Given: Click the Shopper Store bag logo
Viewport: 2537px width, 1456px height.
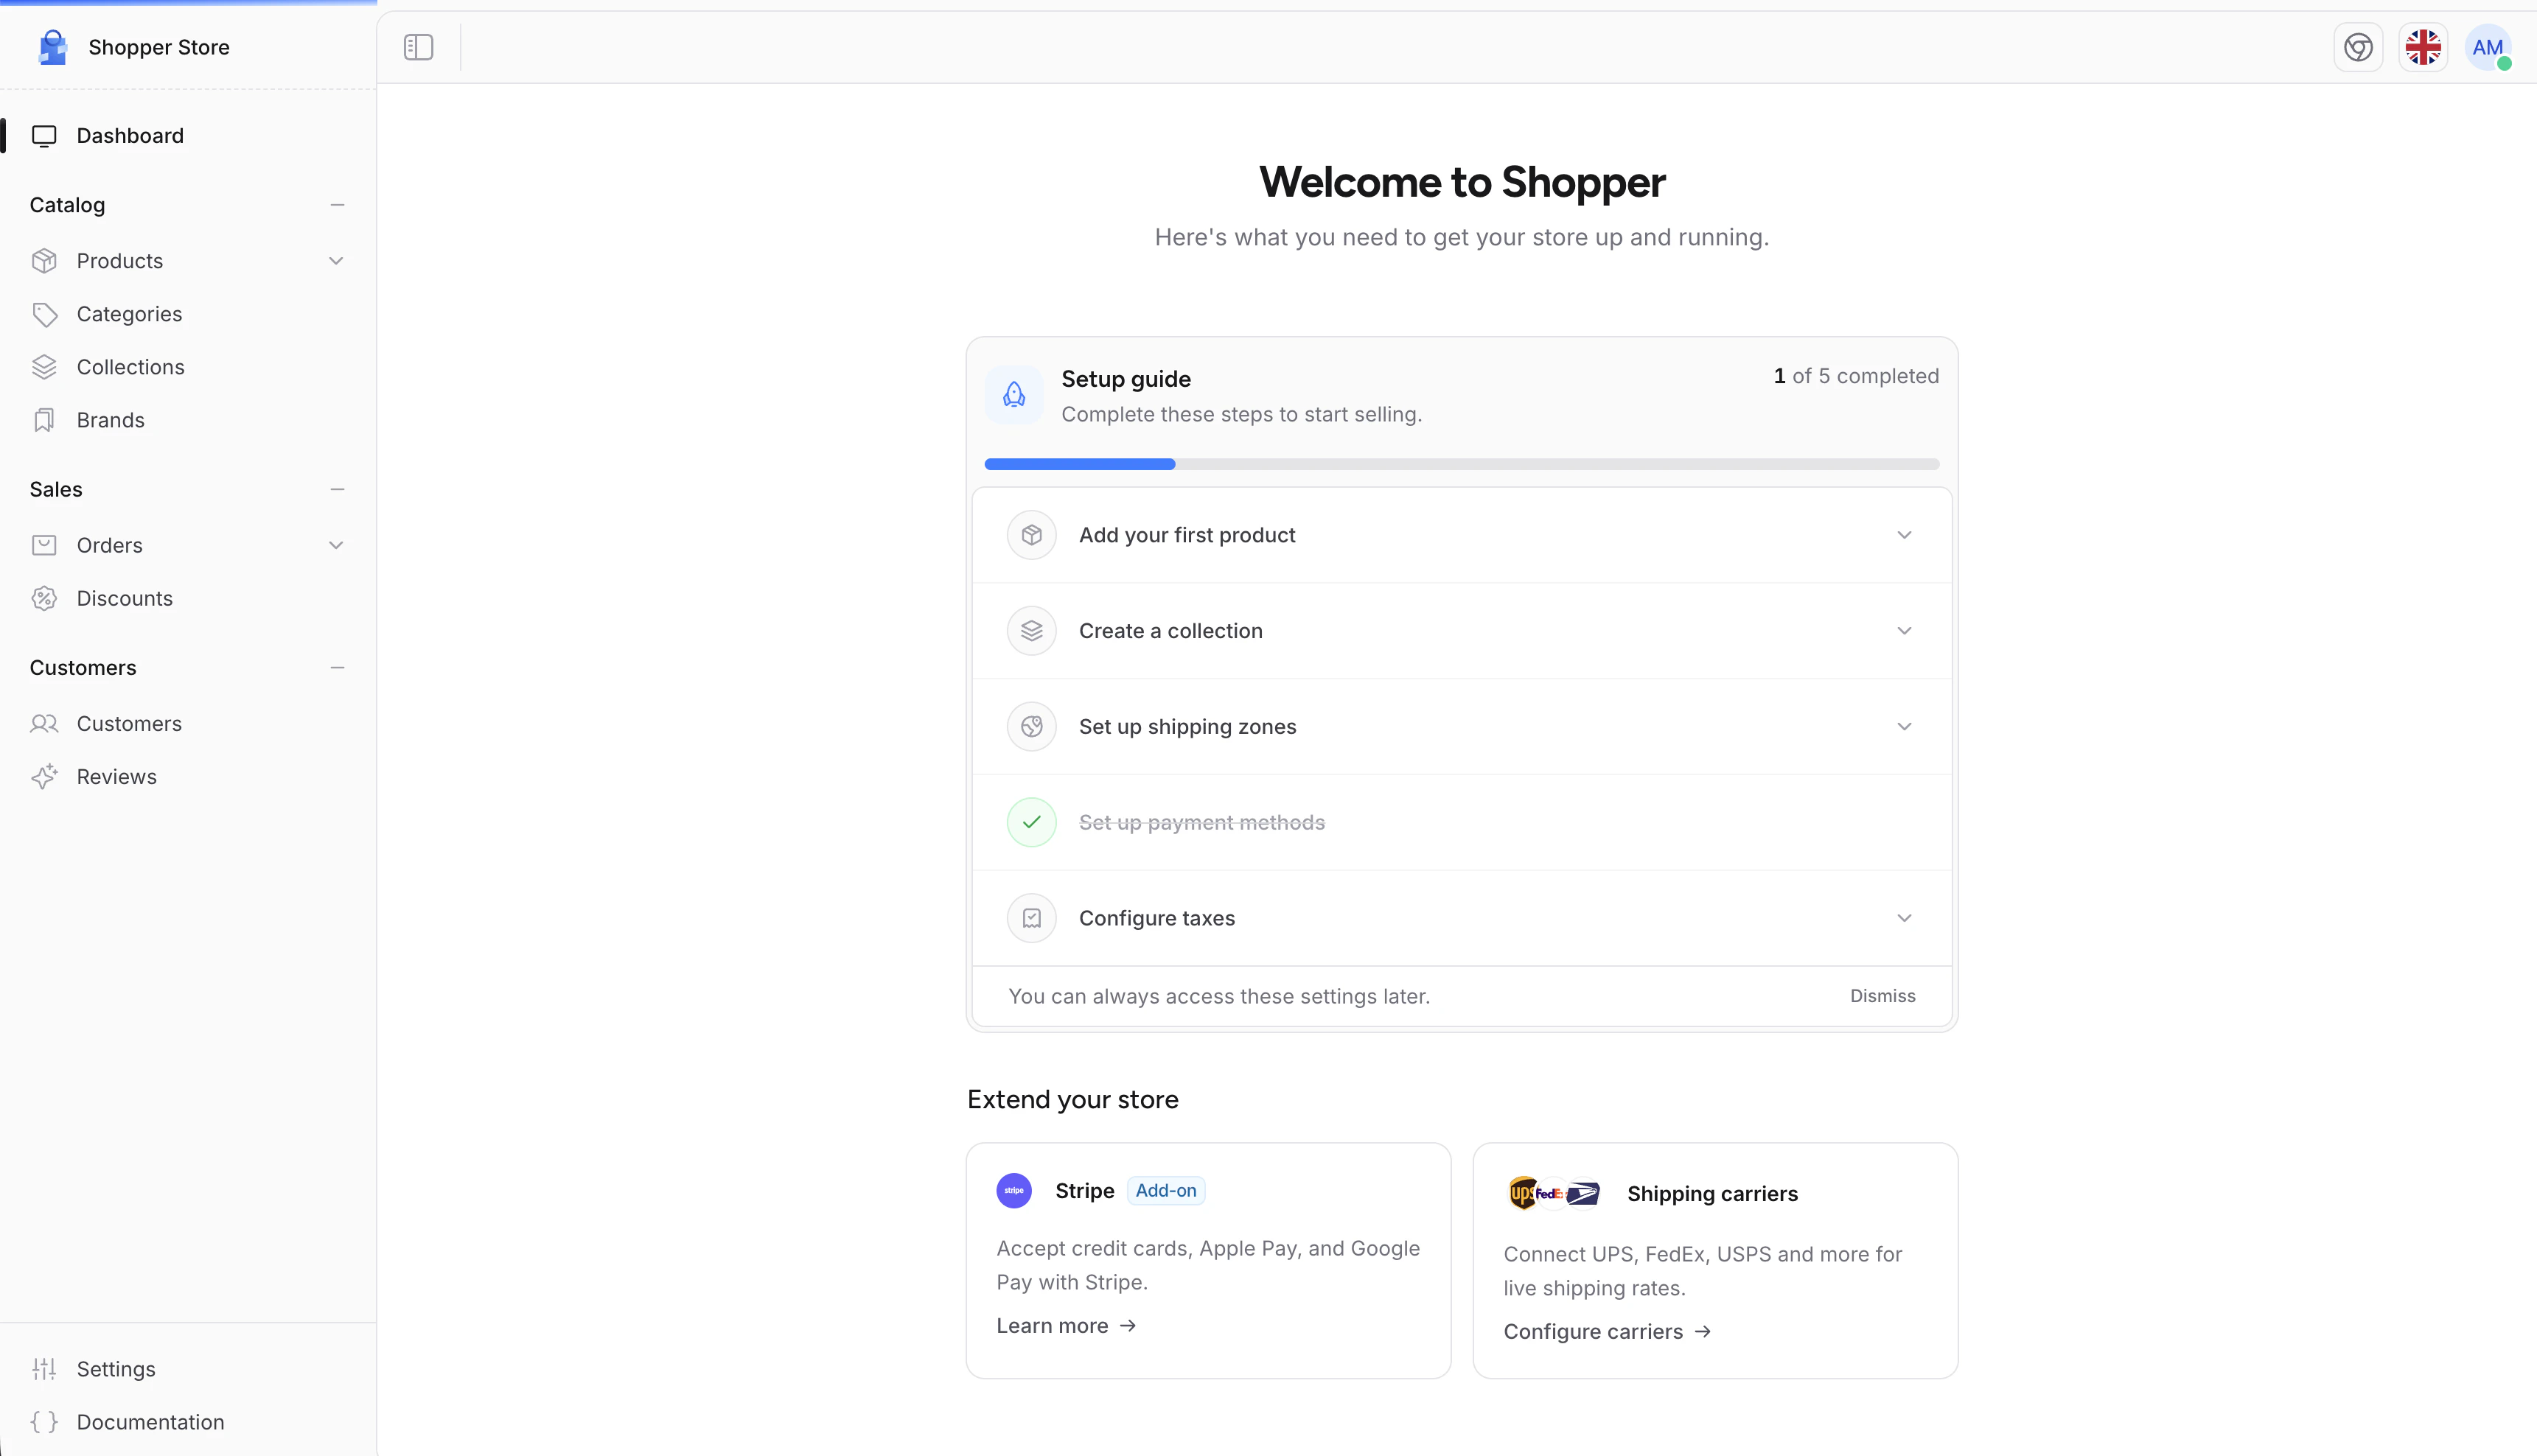Looking at the screenshot, I should 52,47.
